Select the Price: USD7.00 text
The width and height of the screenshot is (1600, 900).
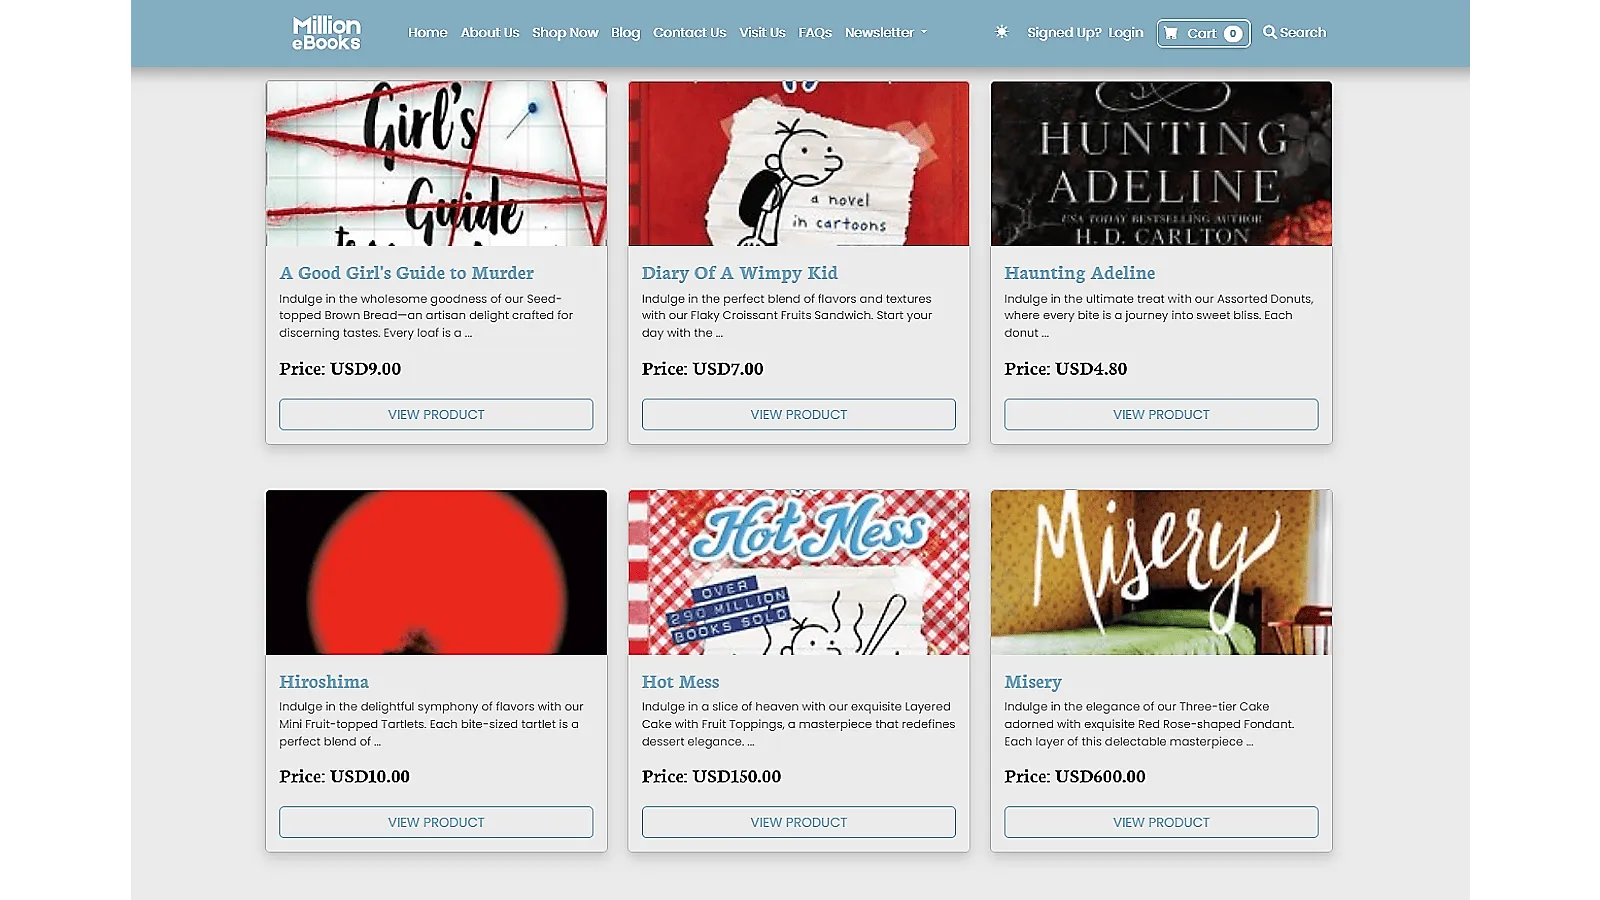point(702,369)
